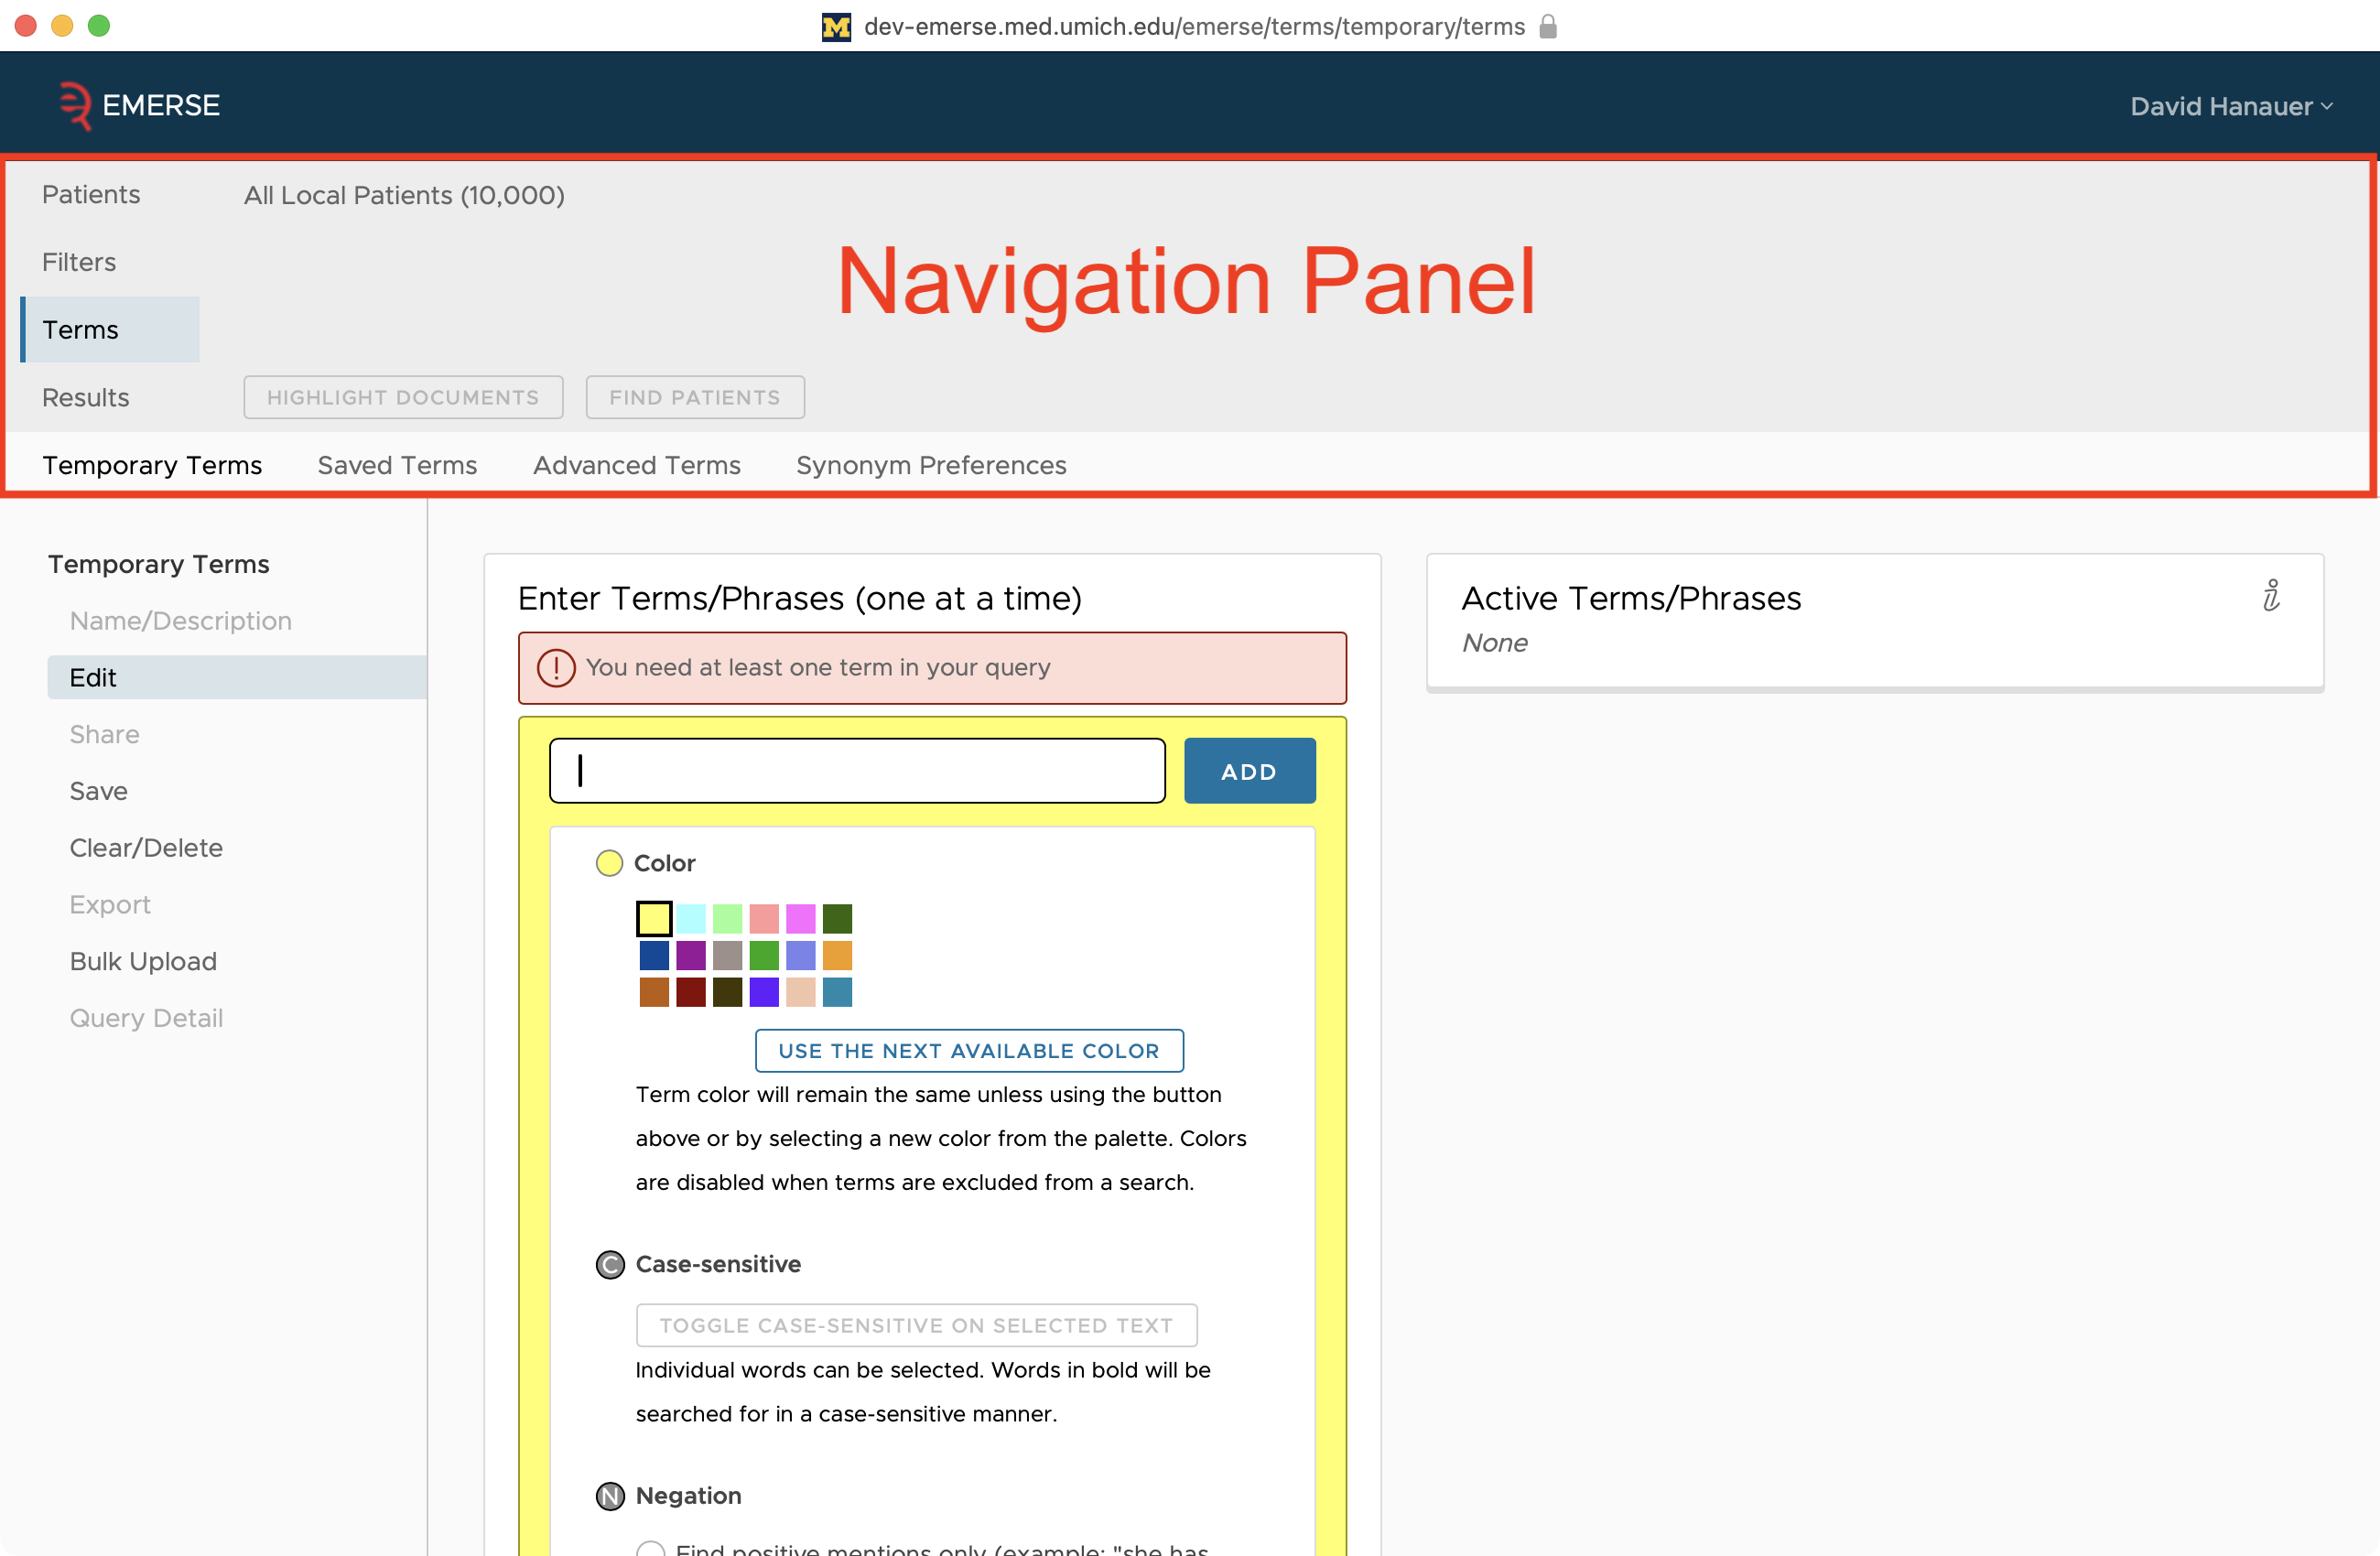Click Use The Next Available Color button

[x=969, y=1051]
